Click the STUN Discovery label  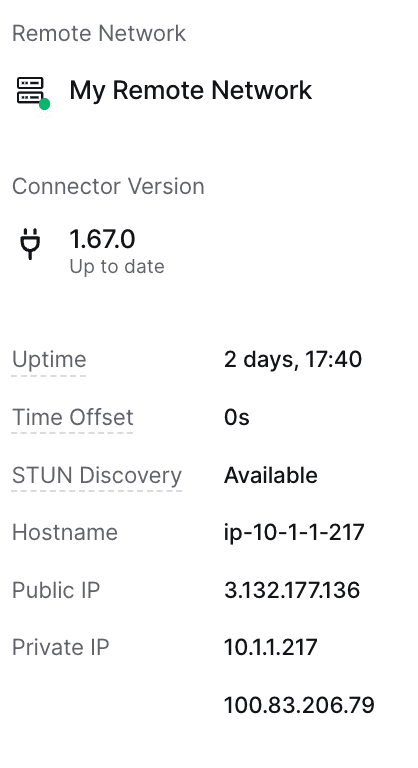point(97,475)
